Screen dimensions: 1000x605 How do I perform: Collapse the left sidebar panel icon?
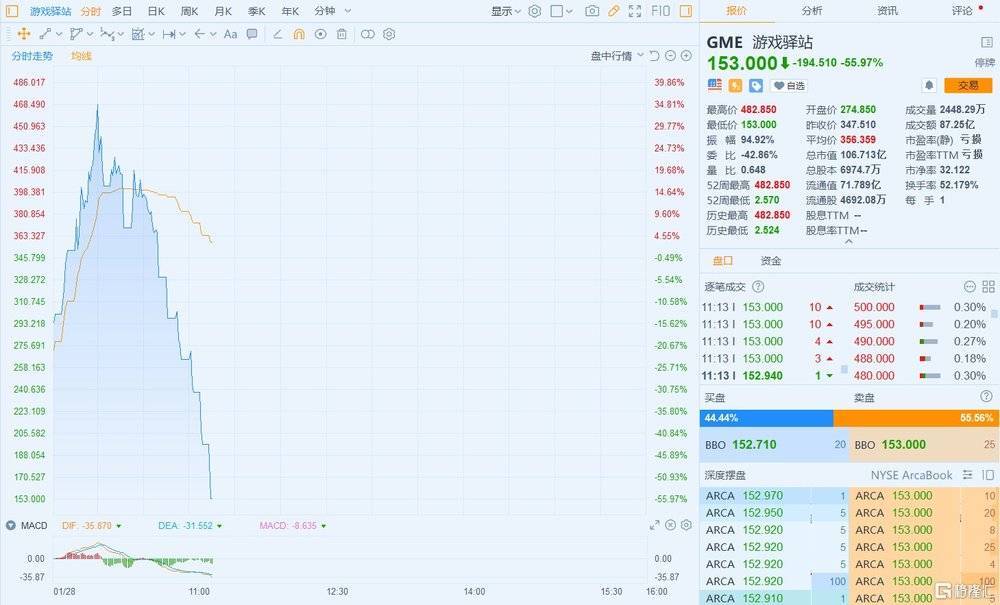(x=11, y=11)
